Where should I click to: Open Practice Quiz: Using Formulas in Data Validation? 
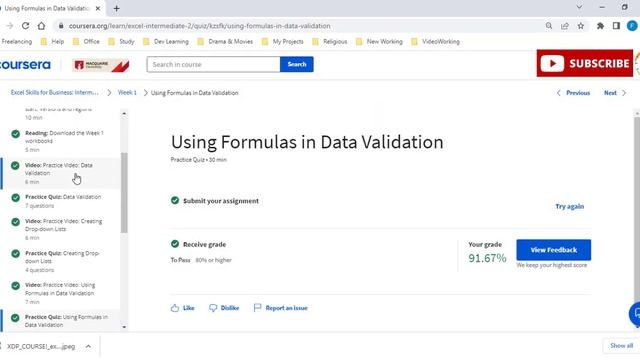(x=60, y=321)
